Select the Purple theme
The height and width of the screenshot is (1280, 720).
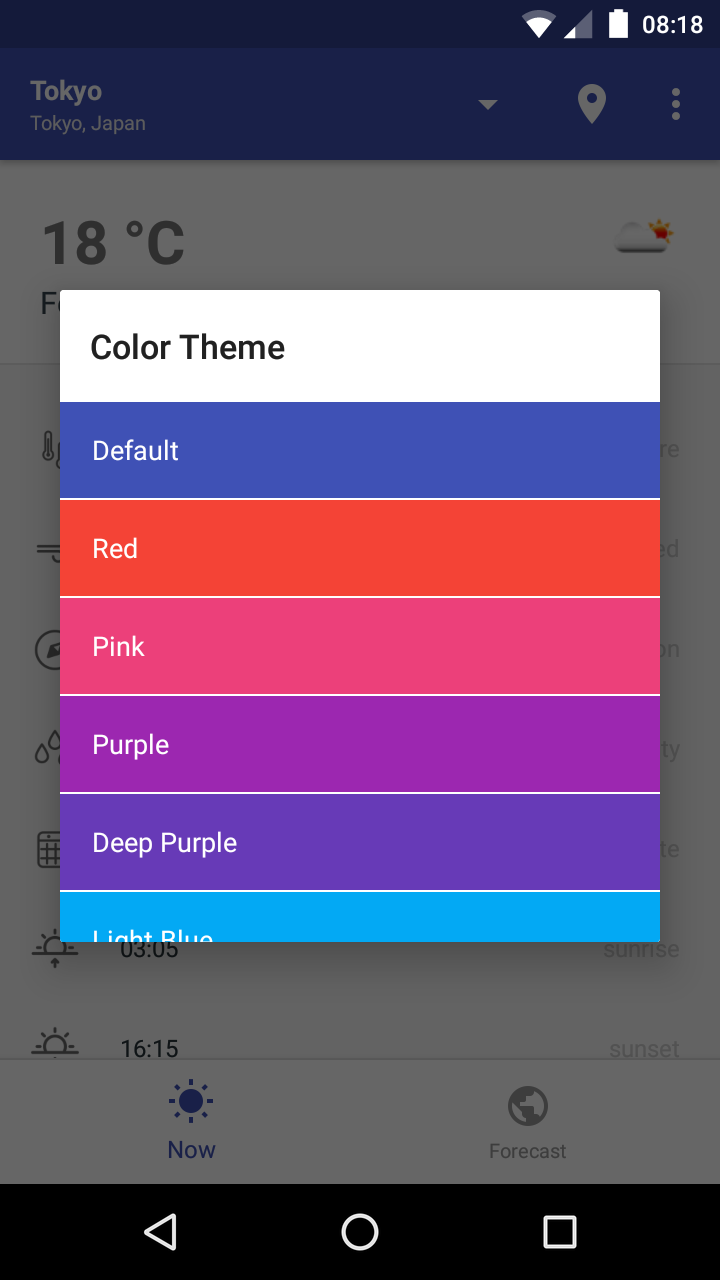click(x=360, y=744)
